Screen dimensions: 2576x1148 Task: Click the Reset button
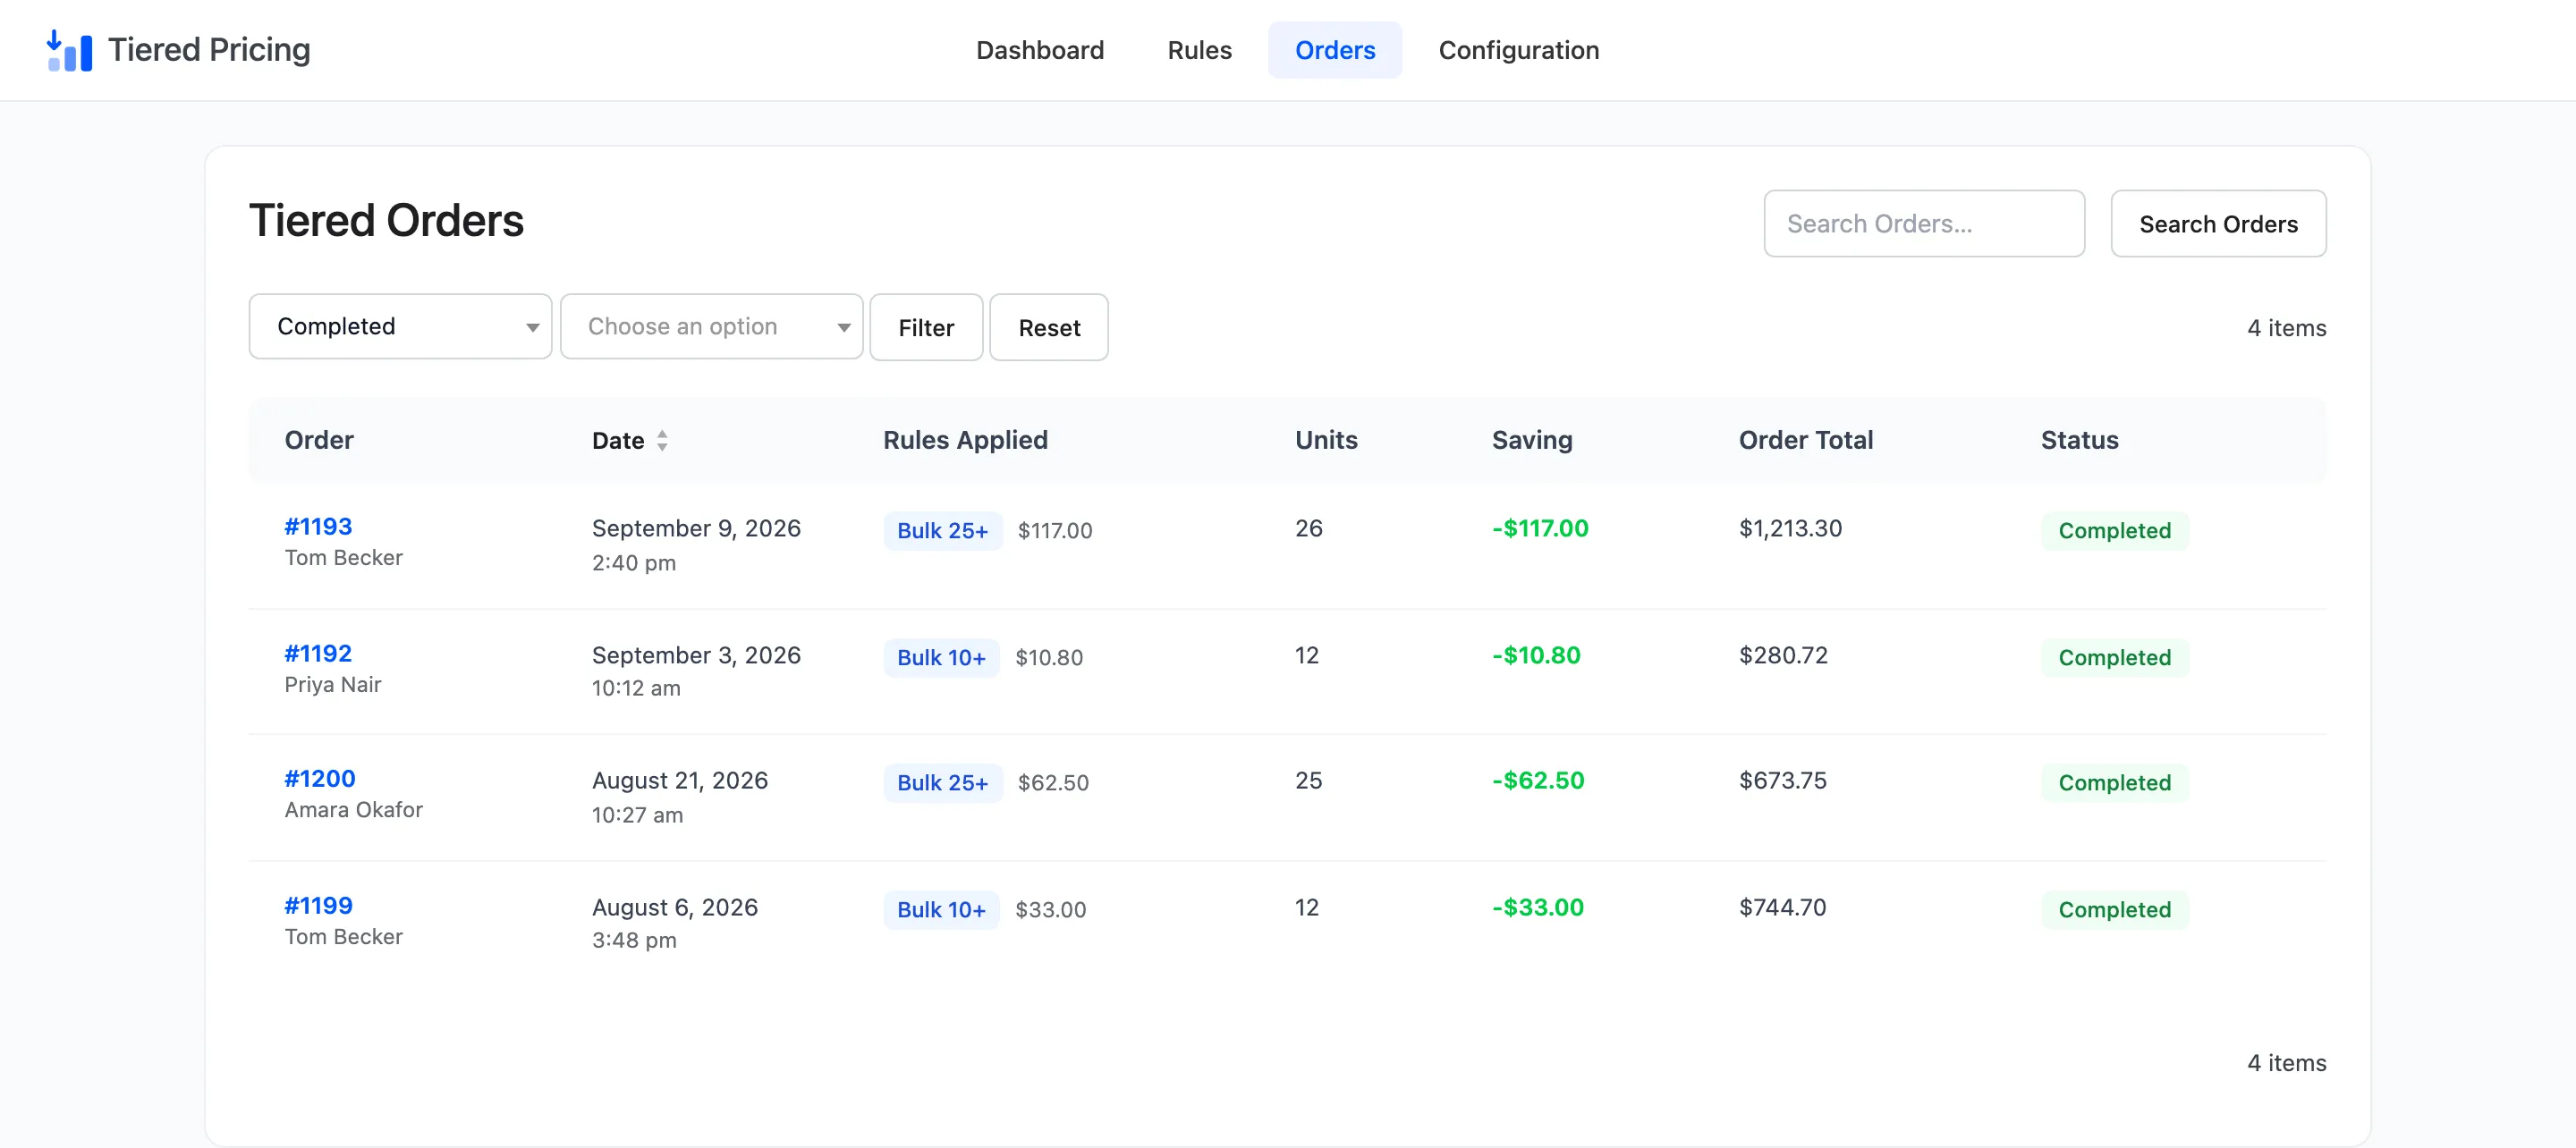tap(1049, 327)
